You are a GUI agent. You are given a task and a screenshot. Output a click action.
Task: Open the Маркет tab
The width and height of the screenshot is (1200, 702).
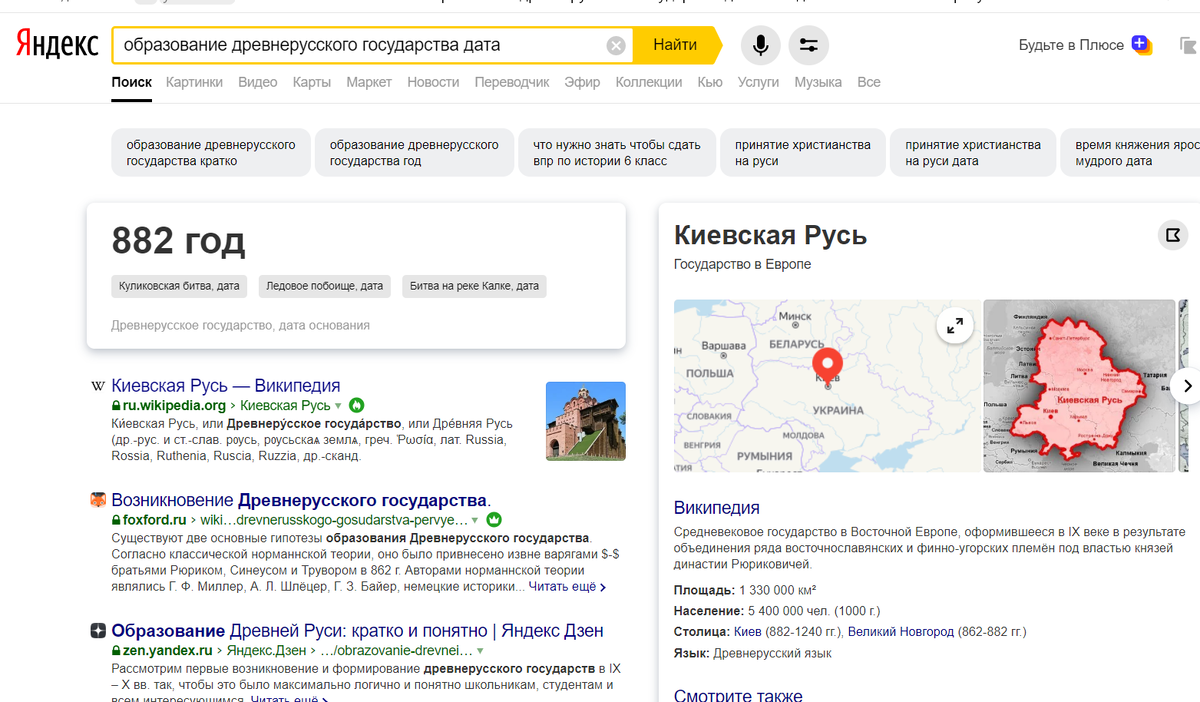point(369,82)
